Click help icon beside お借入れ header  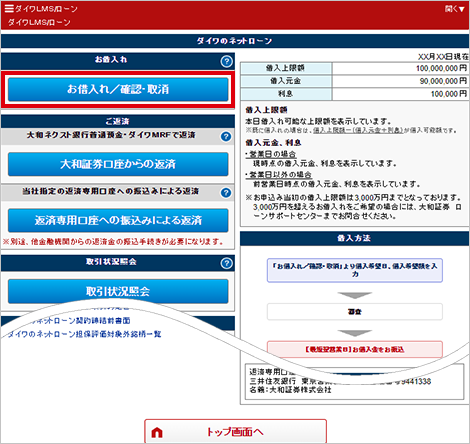pos(227,61)
